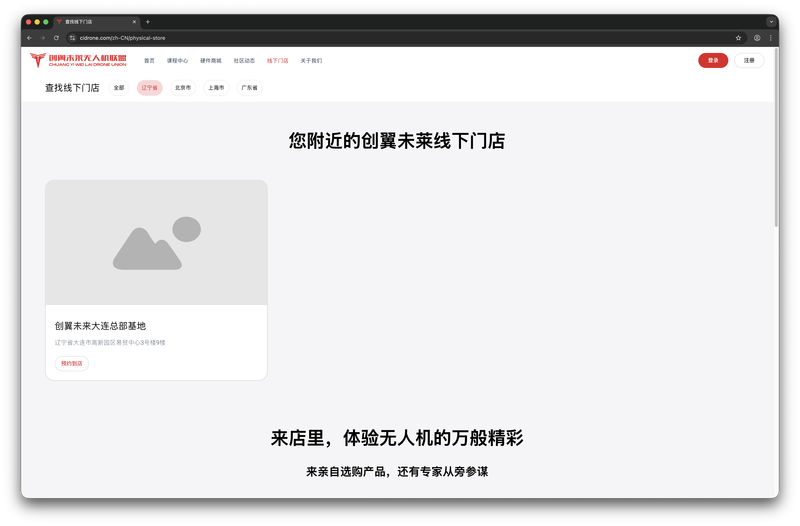Open a new tab with plus button

(148, 22)
